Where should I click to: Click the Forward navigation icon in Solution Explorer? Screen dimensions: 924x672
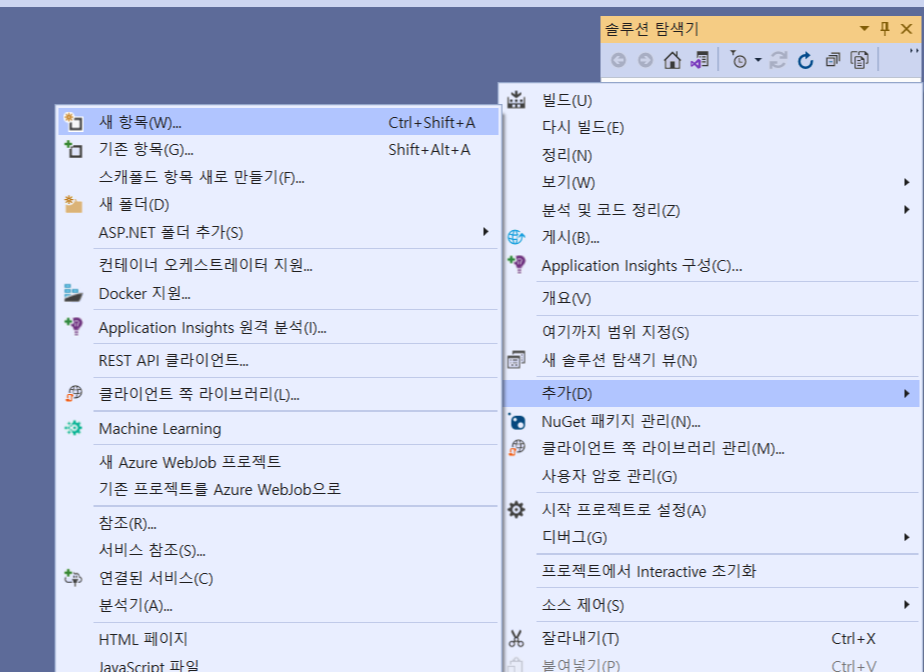[645, 60]
